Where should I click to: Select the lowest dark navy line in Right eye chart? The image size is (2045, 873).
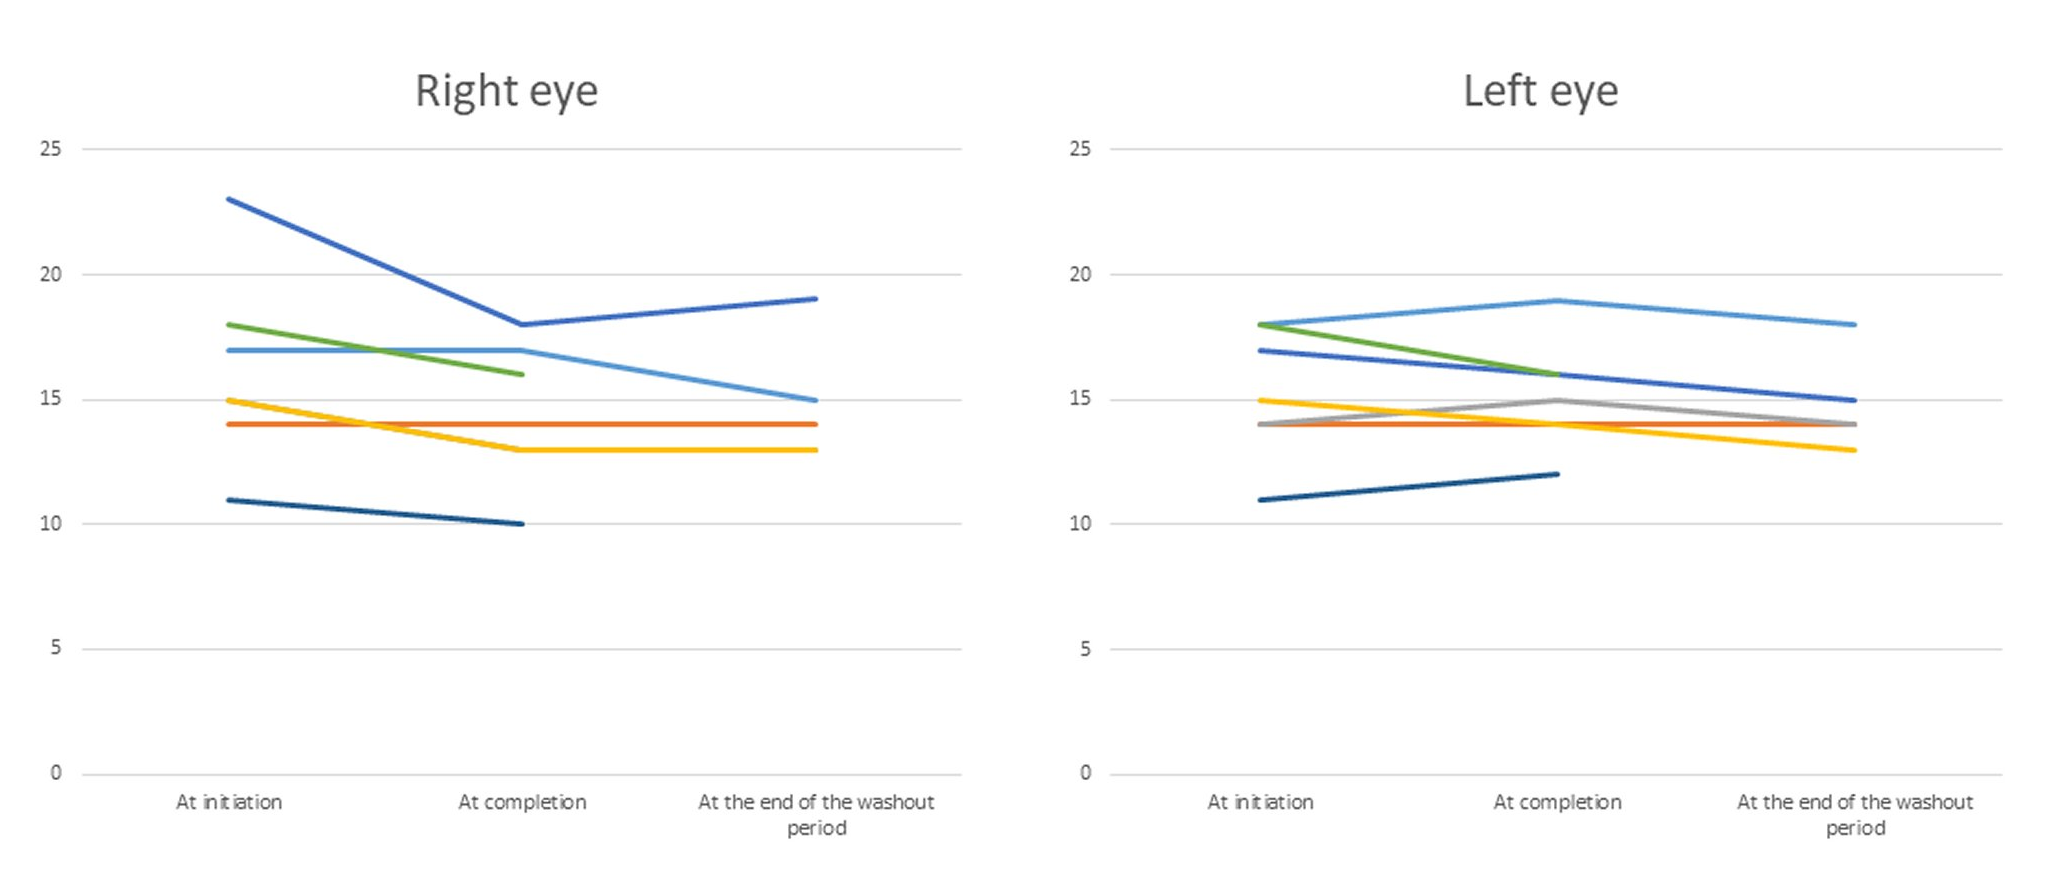coord(376,512)
